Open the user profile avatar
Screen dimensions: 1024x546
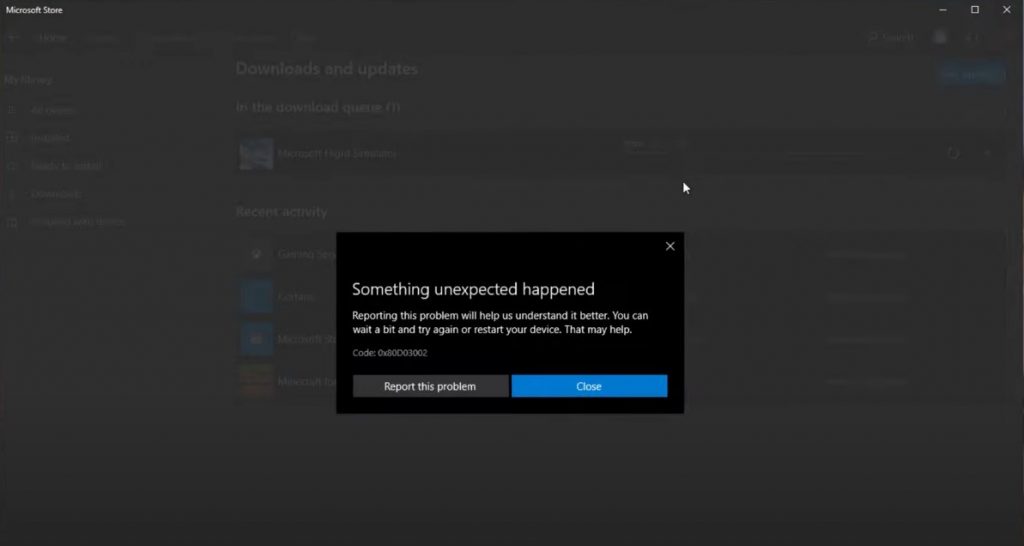pyautogui.click(x=940, y=37)
